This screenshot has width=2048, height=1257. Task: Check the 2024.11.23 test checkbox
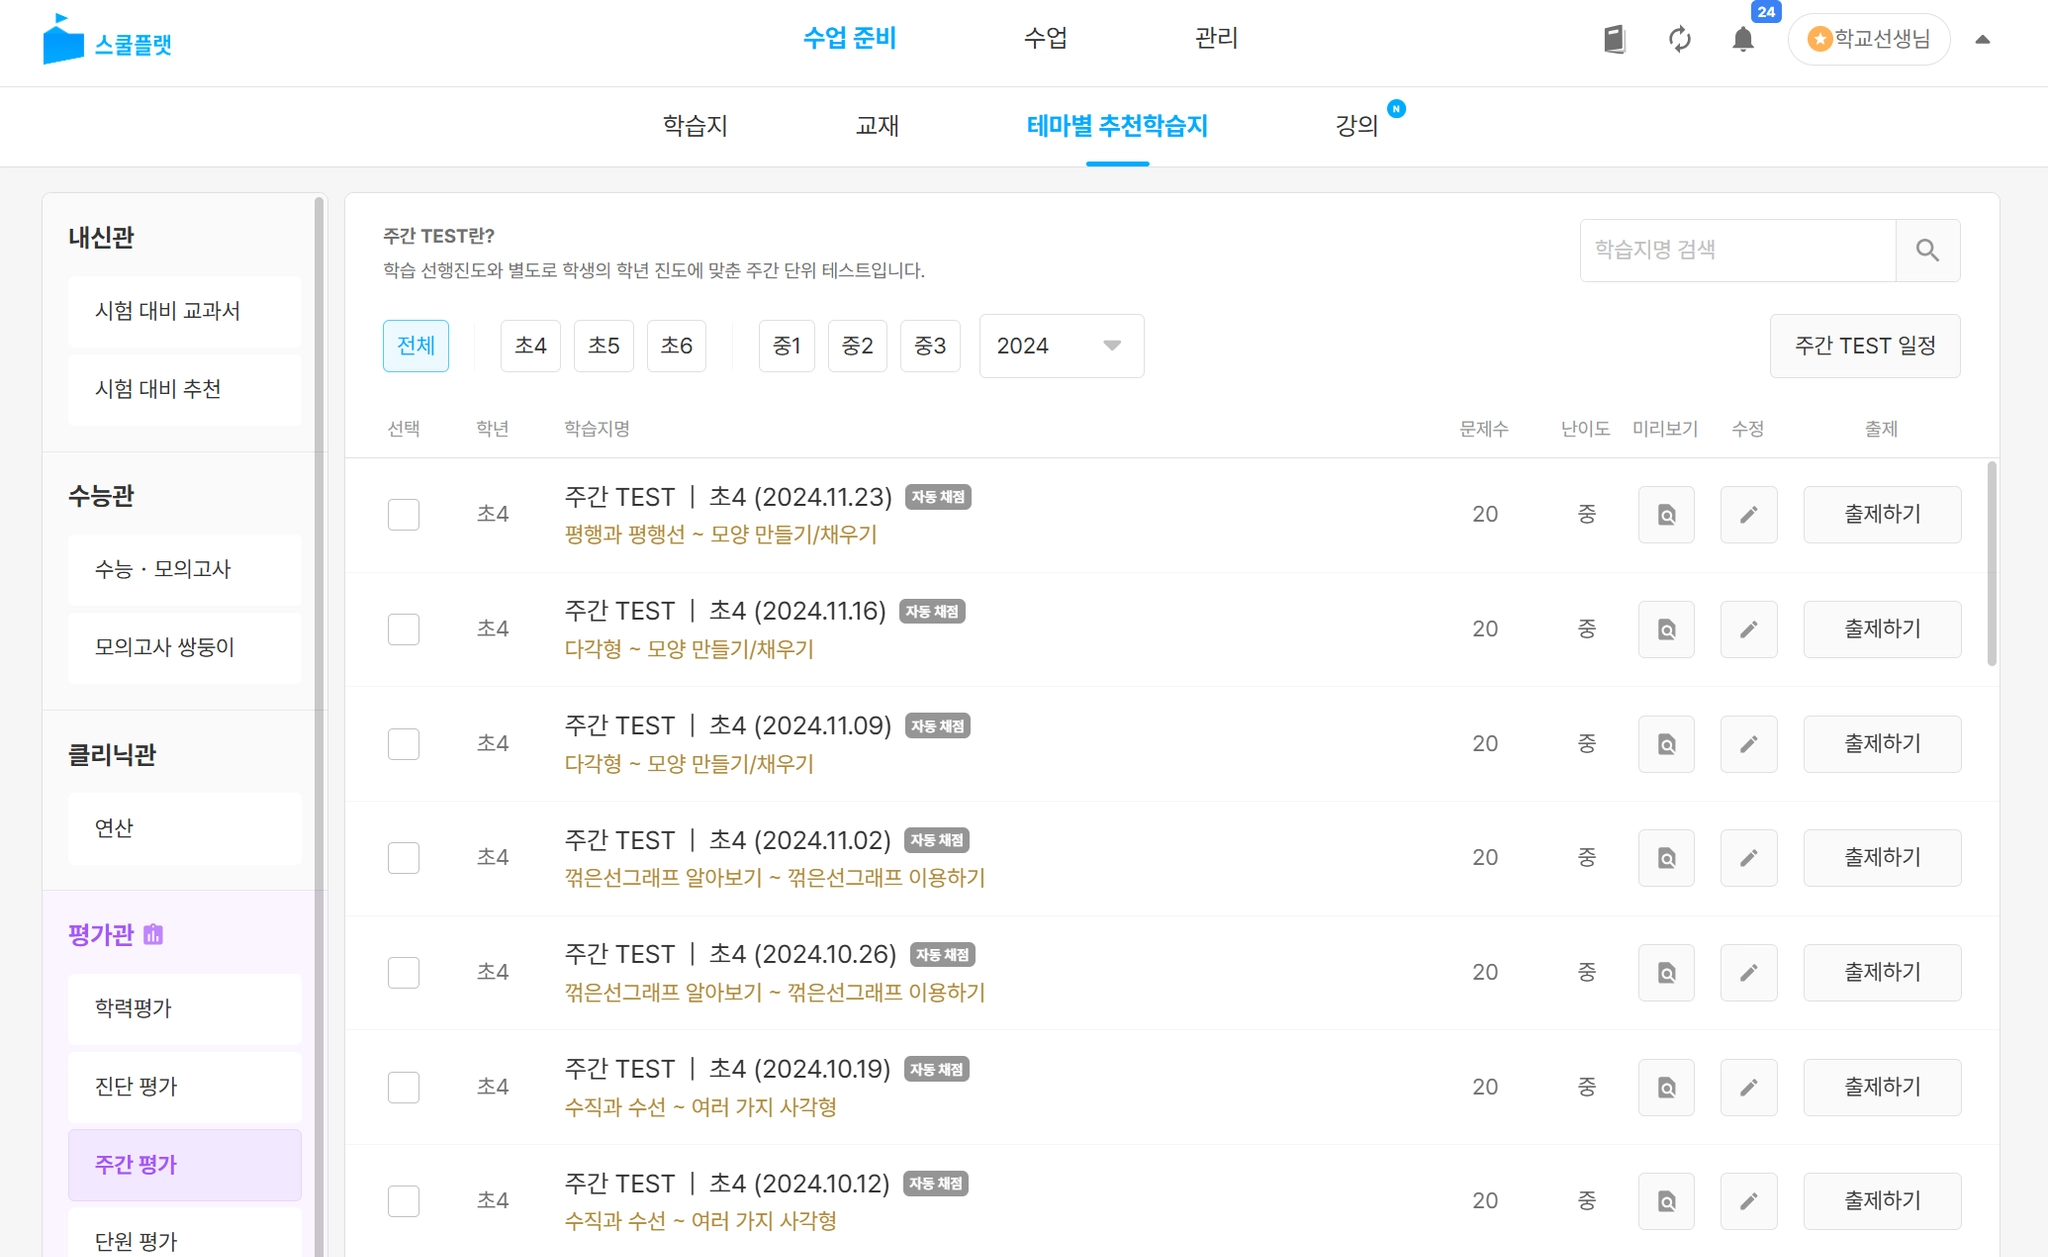(403, 515)
